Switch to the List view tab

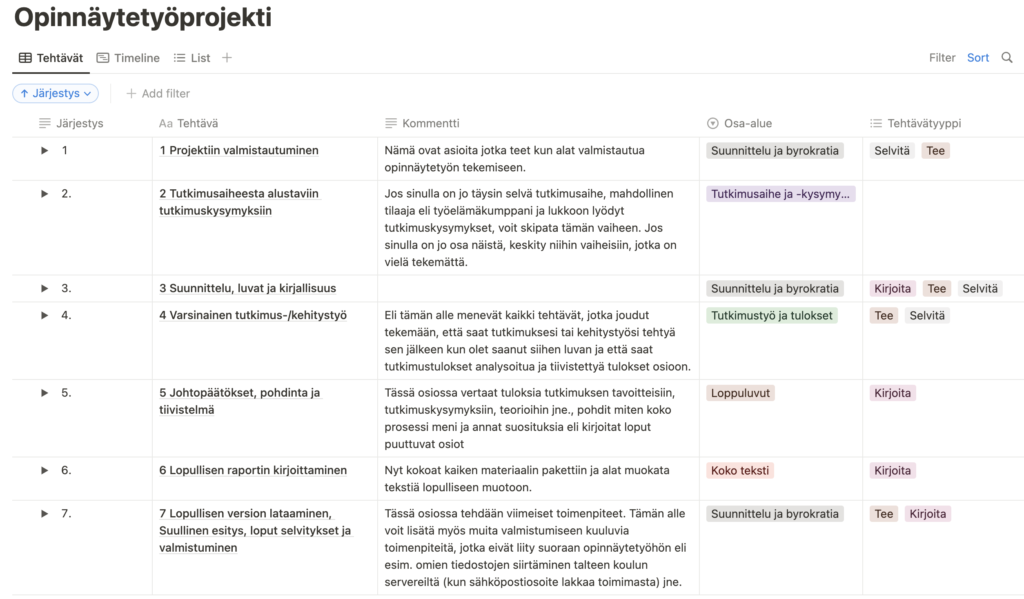(x=192, y=58)
